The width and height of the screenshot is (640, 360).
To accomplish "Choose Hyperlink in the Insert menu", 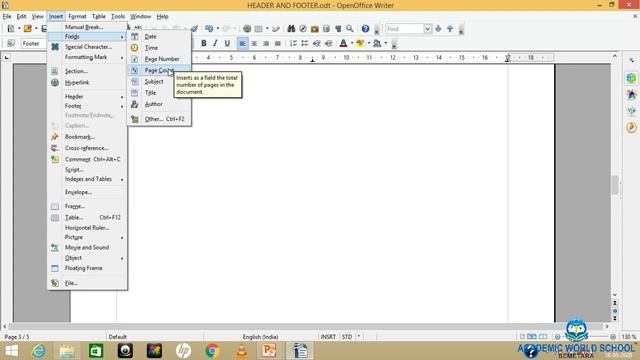I will click(x=87, y=82).
